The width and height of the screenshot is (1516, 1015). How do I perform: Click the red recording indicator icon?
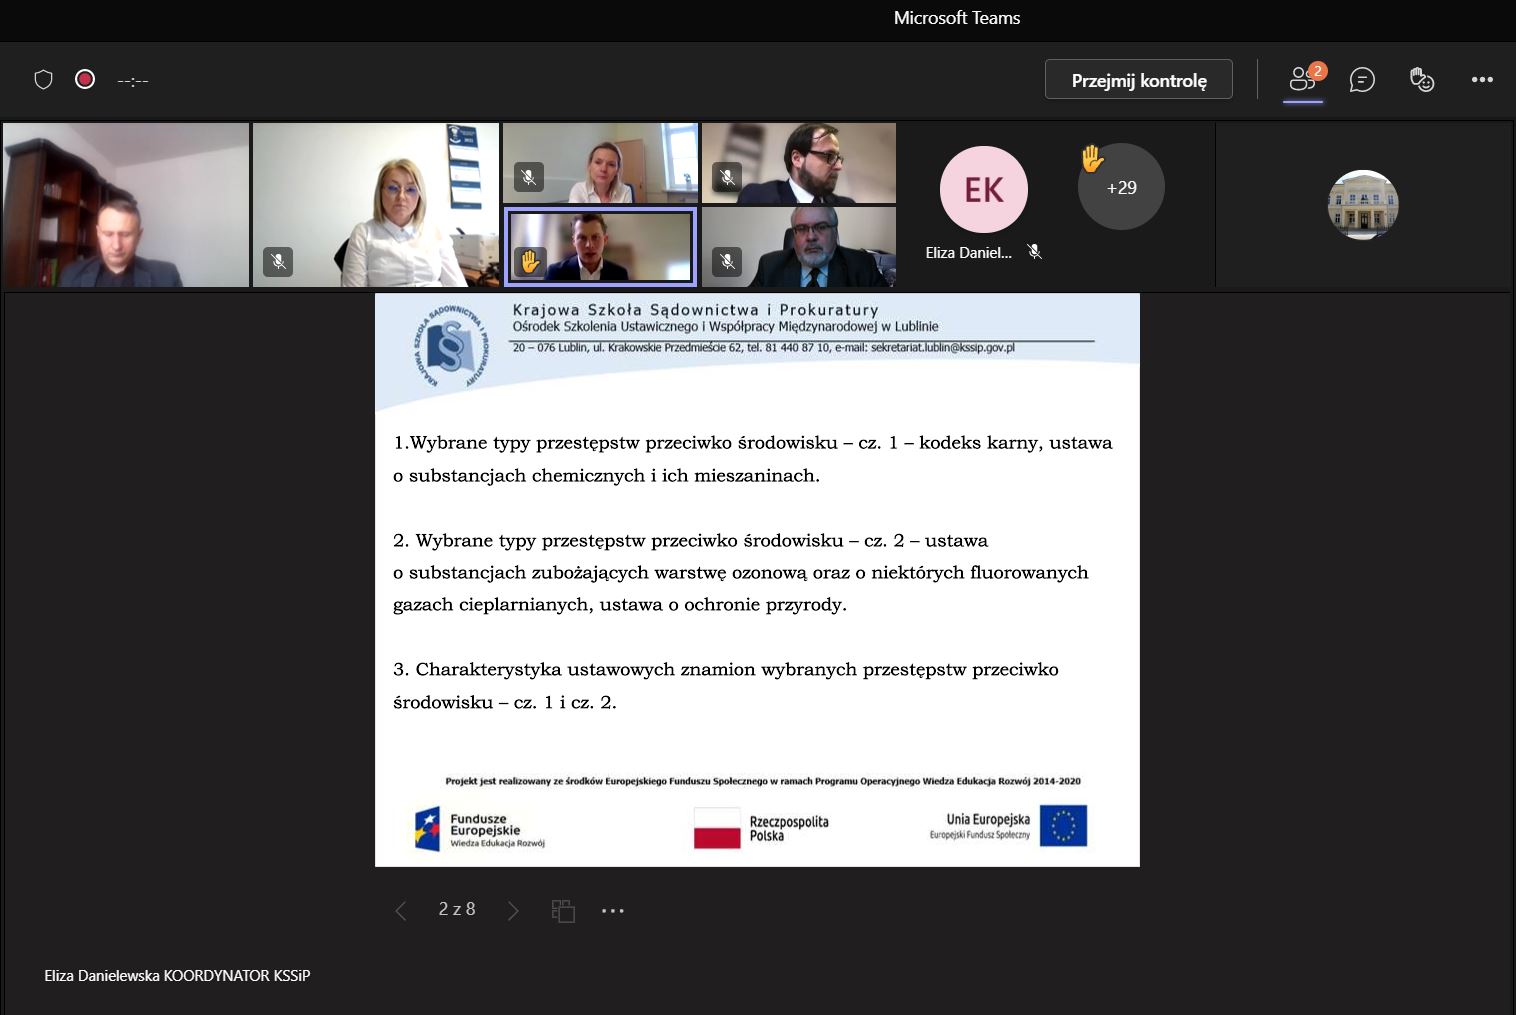tap(85, 79)
